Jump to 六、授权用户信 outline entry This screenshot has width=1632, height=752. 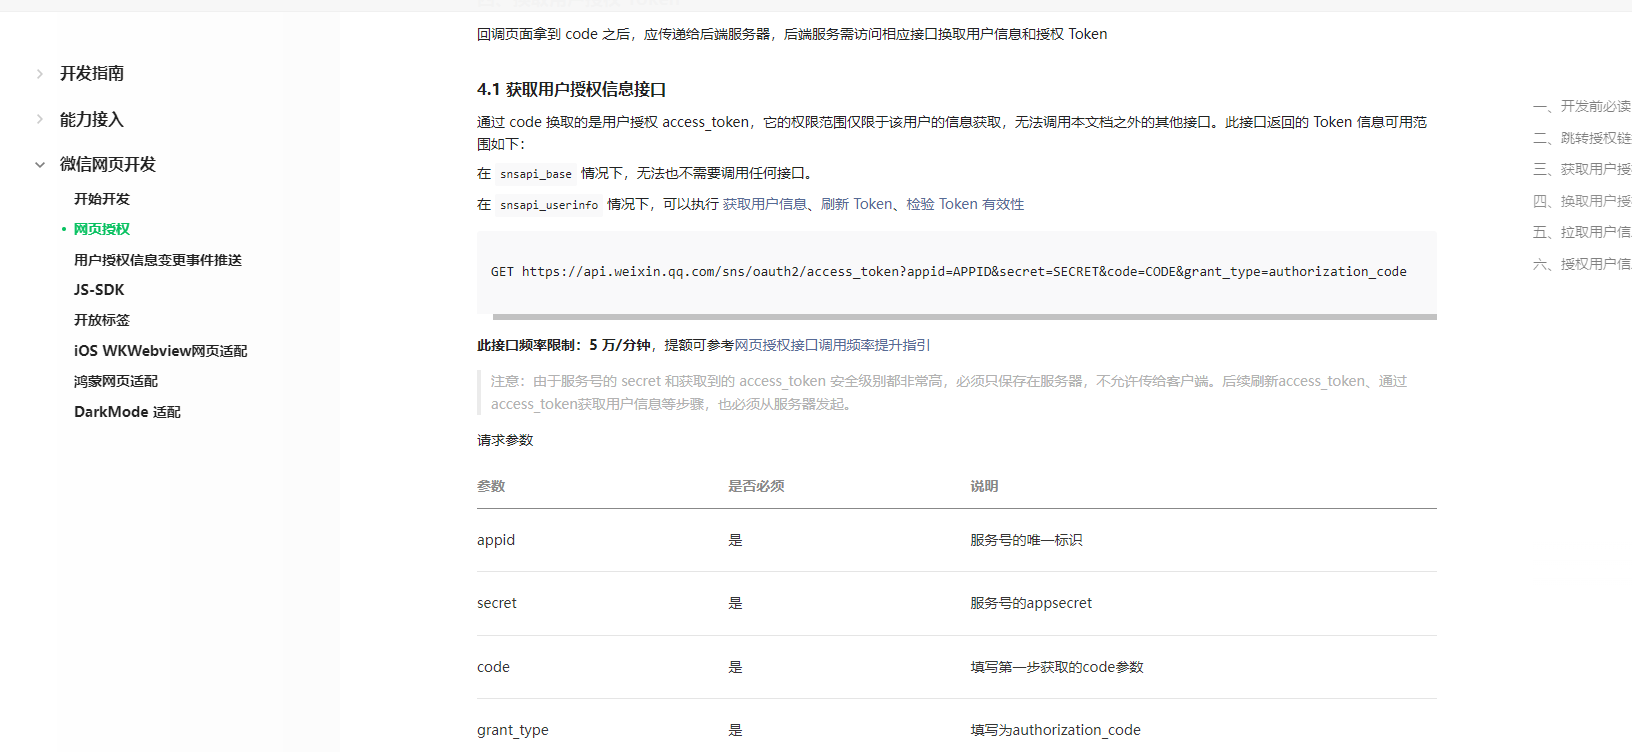tap(1582, 264)
